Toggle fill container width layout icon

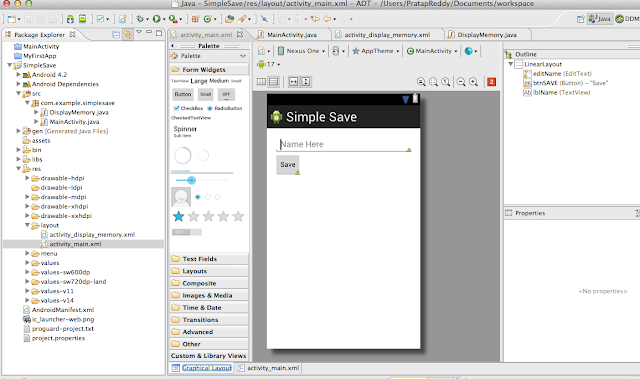(293, 82)
